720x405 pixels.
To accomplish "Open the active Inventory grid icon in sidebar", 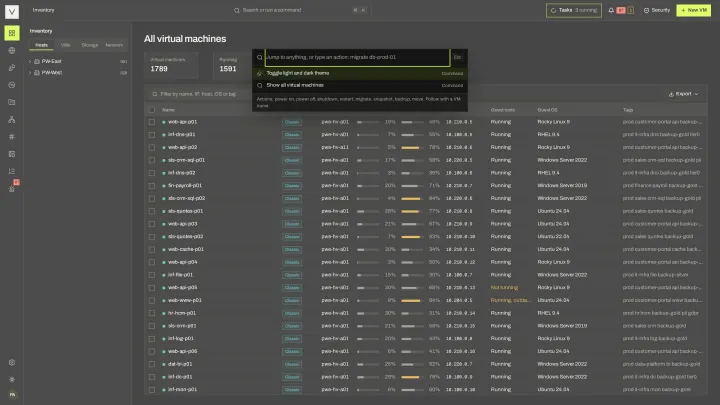I will pyautogui.click(x=12, y=33).
